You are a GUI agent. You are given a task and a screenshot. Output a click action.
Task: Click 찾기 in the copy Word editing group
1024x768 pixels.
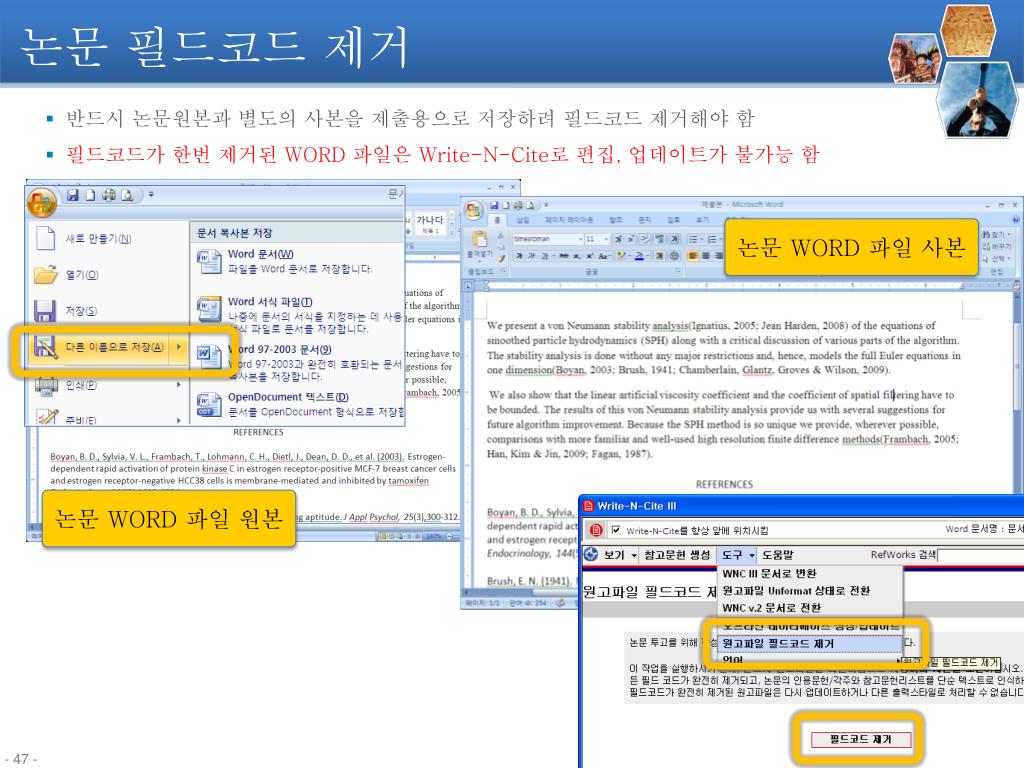[x=997, y=234]
